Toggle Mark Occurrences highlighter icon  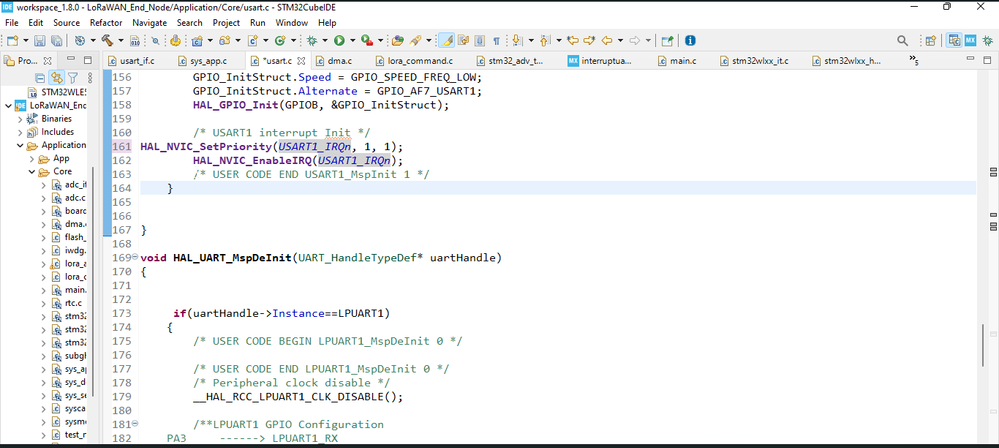[x=447, y=41]
